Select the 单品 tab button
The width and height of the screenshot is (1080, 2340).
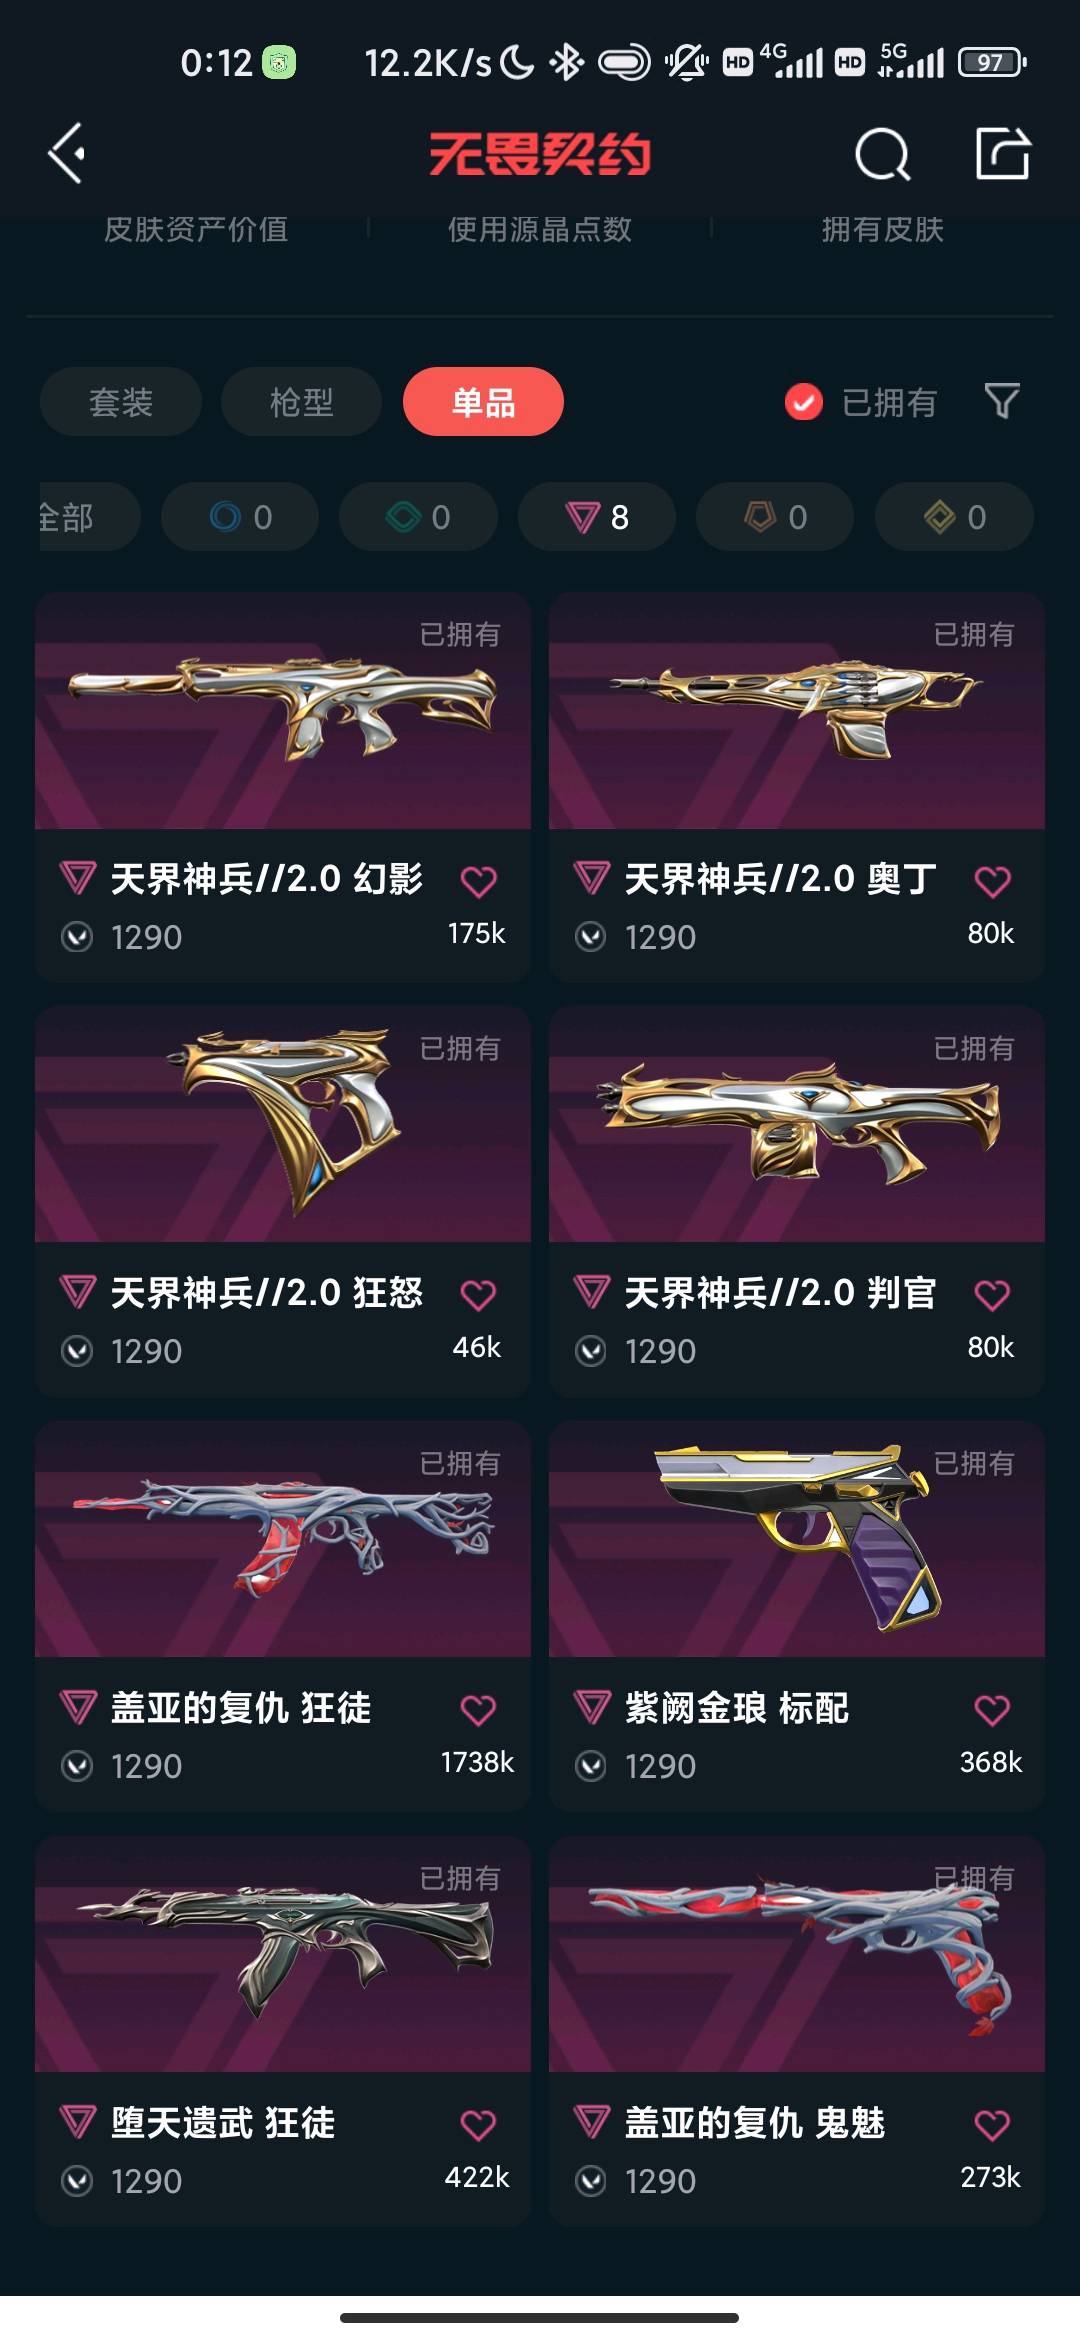click(x=483, y=402)
